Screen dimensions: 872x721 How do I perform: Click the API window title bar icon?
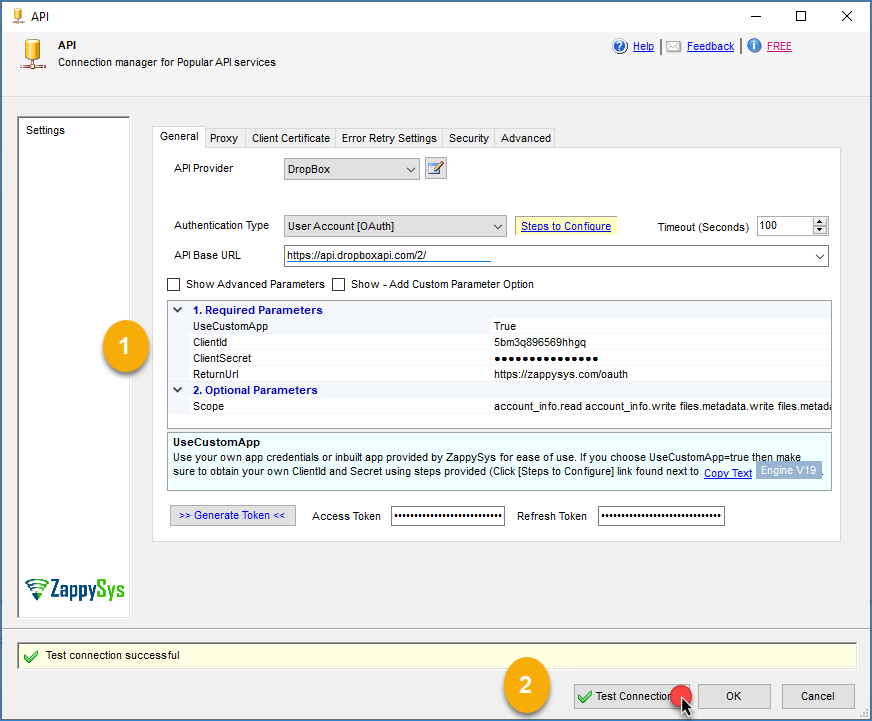(x=18, y=16)
